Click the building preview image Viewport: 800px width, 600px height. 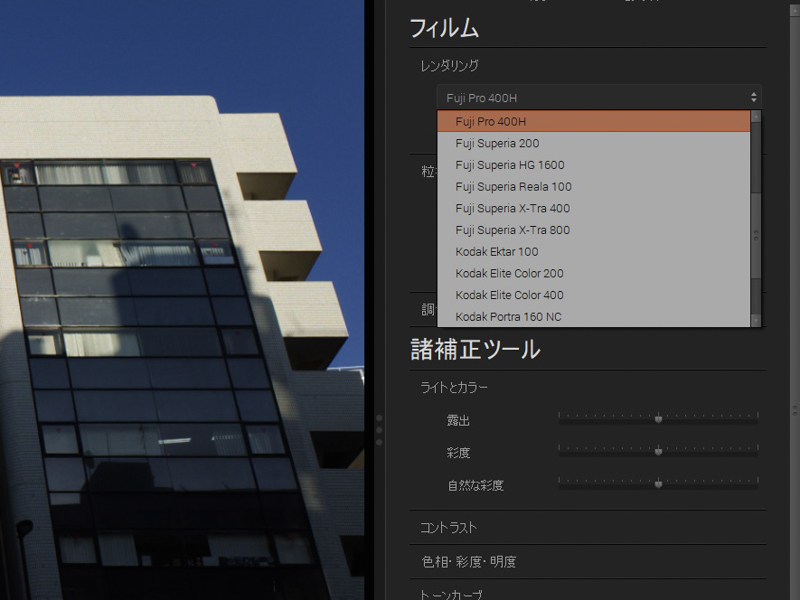pos(182,300)
